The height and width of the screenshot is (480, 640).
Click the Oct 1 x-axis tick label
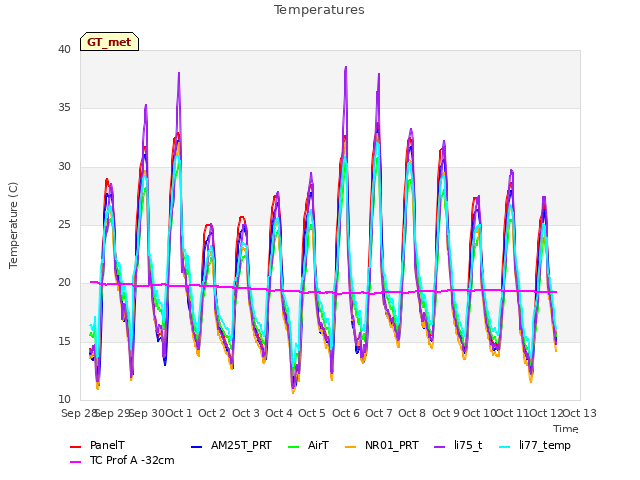click(x=179, y=413)
